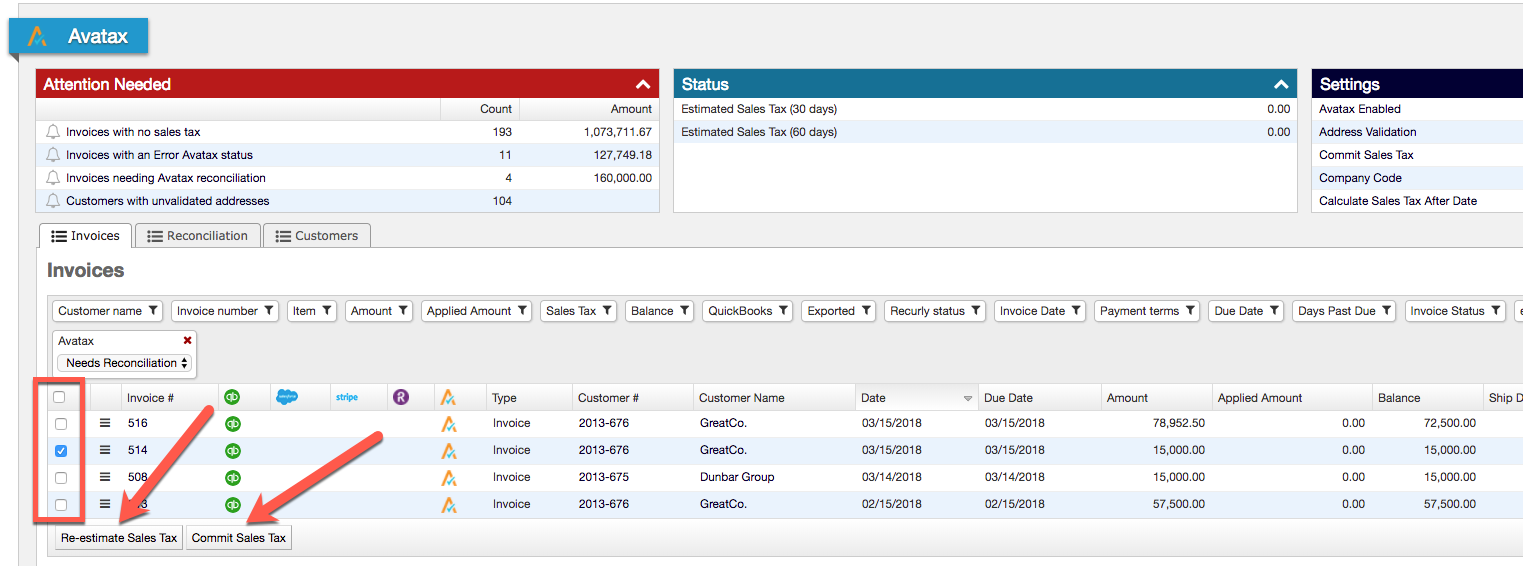Sort by the Avatax column header icon
The height and width of the screenshot is (566, 1523).
point(449,397)
